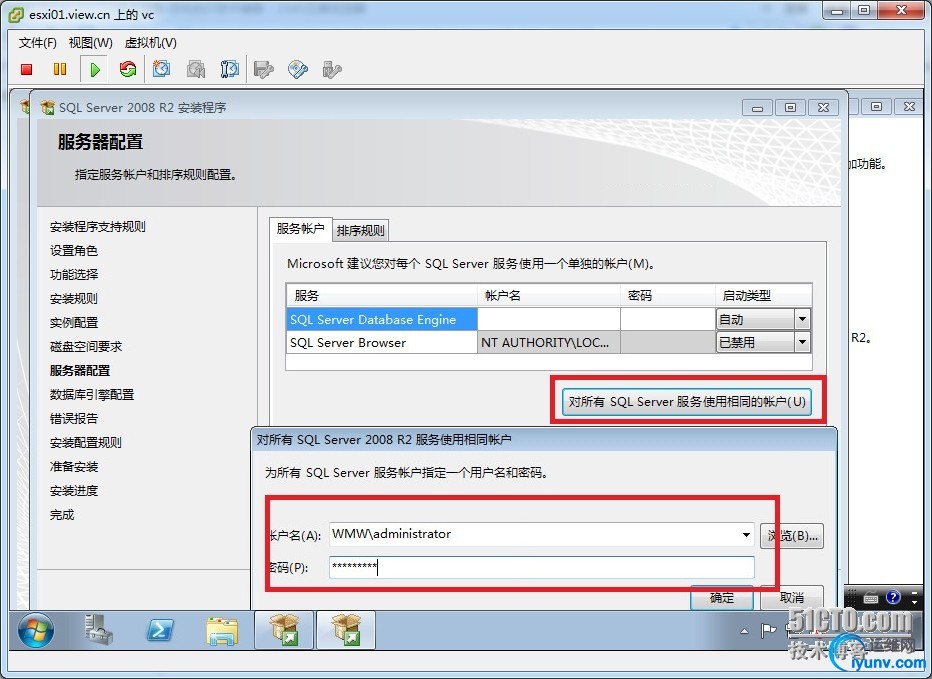Click SQL Server Database Engine account name cell

coord(549,319)
